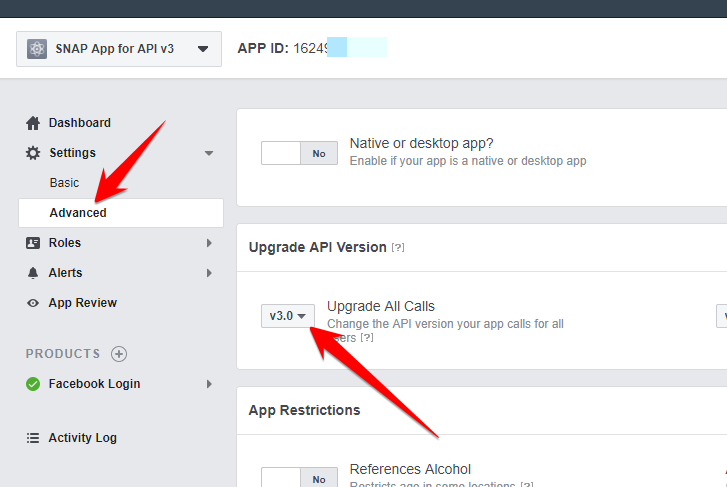The width and height of the screenshot is (727, 487).
Task: Expand the Alerts submenu arrow
Action: click(209, 273)
